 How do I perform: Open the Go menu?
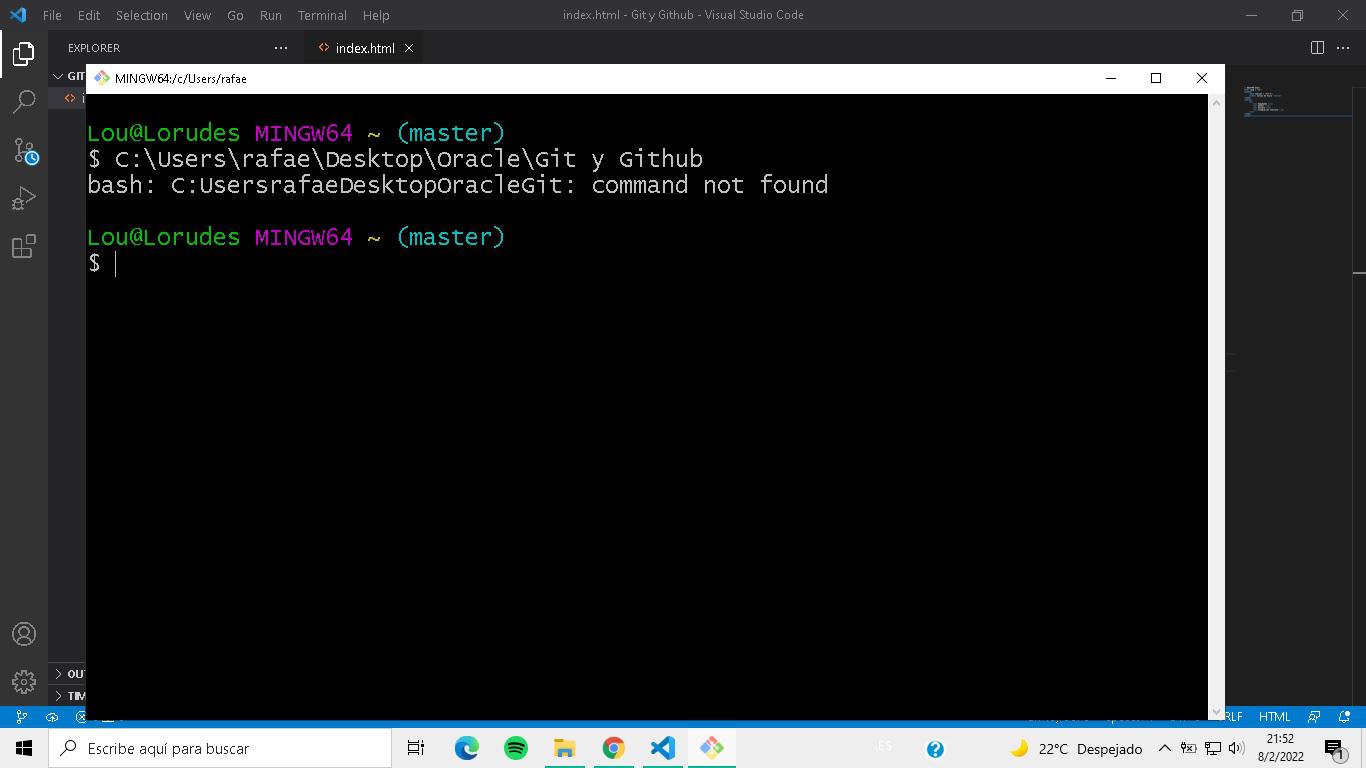tap(235, 15)
